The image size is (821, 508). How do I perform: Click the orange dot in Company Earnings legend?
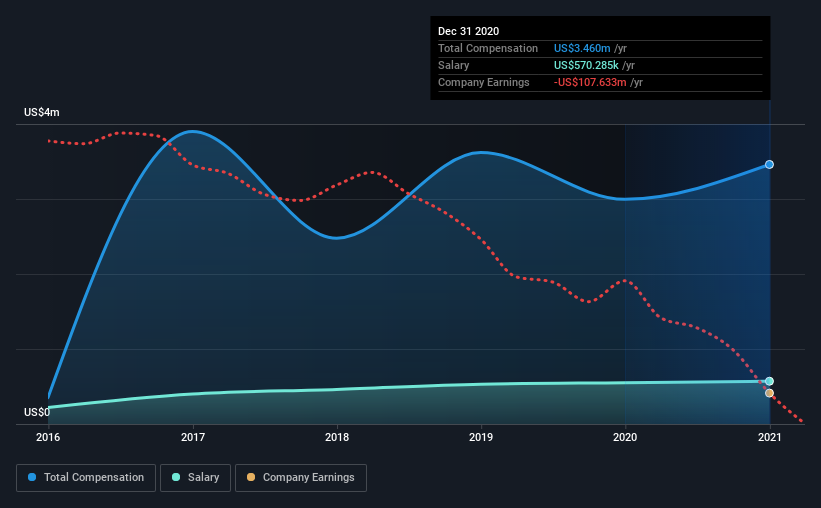(251, 477)
